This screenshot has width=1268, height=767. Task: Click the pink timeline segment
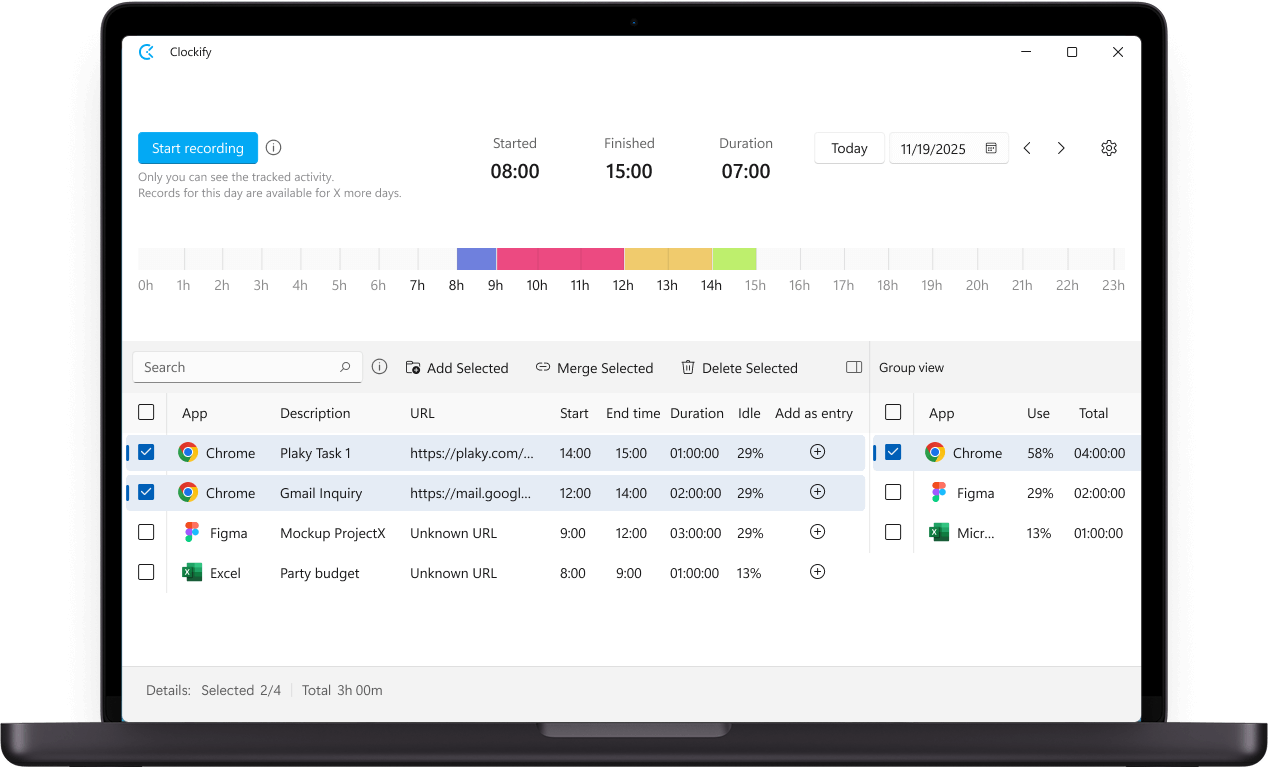[x=560, y=259]
